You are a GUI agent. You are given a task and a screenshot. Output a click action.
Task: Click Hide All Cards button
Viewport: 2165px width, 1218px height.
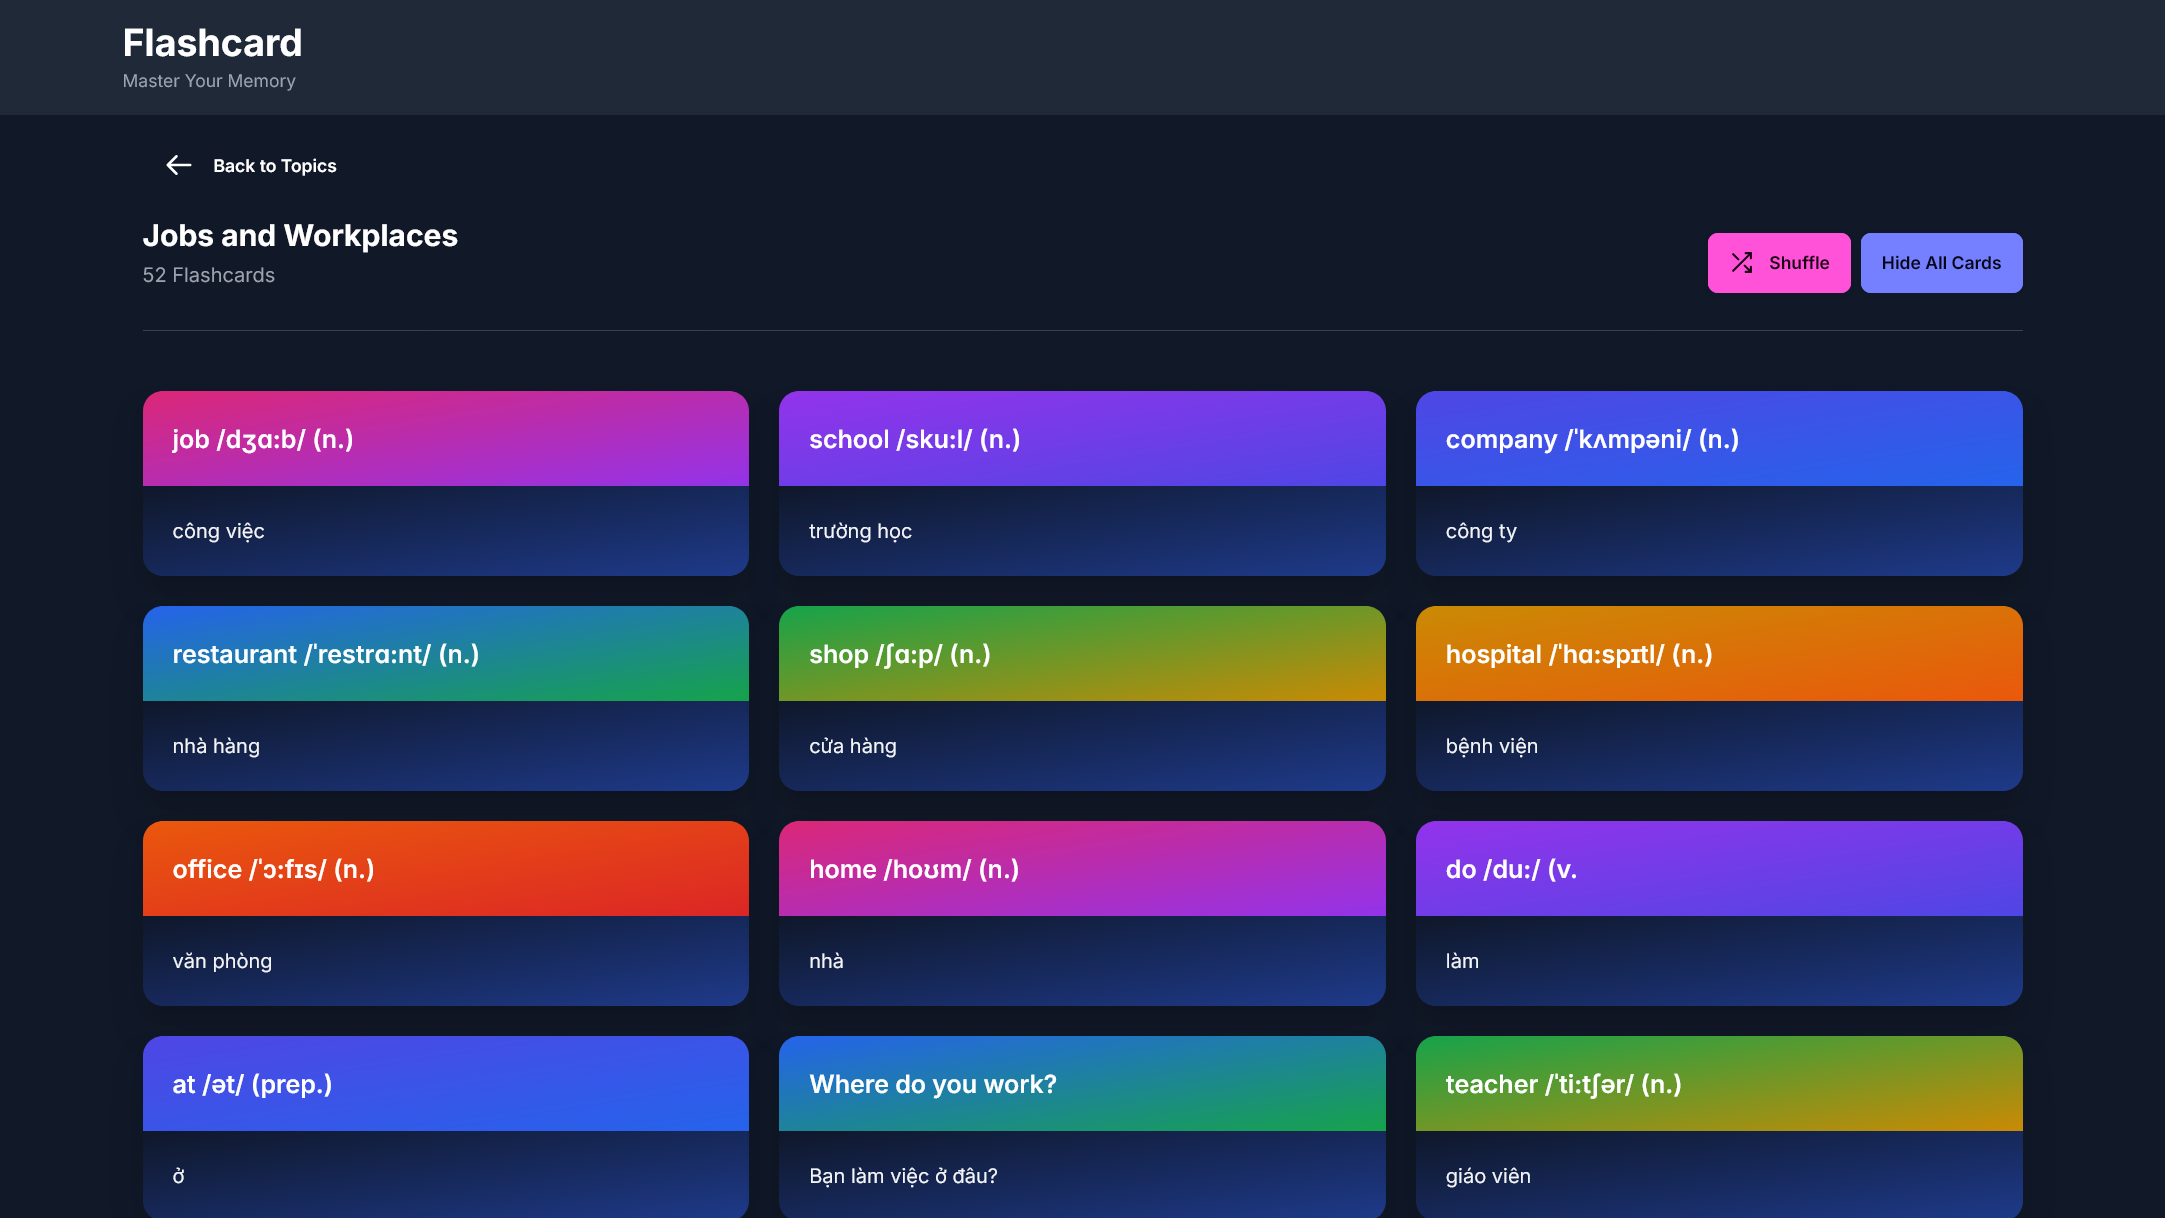[1940, 263]
